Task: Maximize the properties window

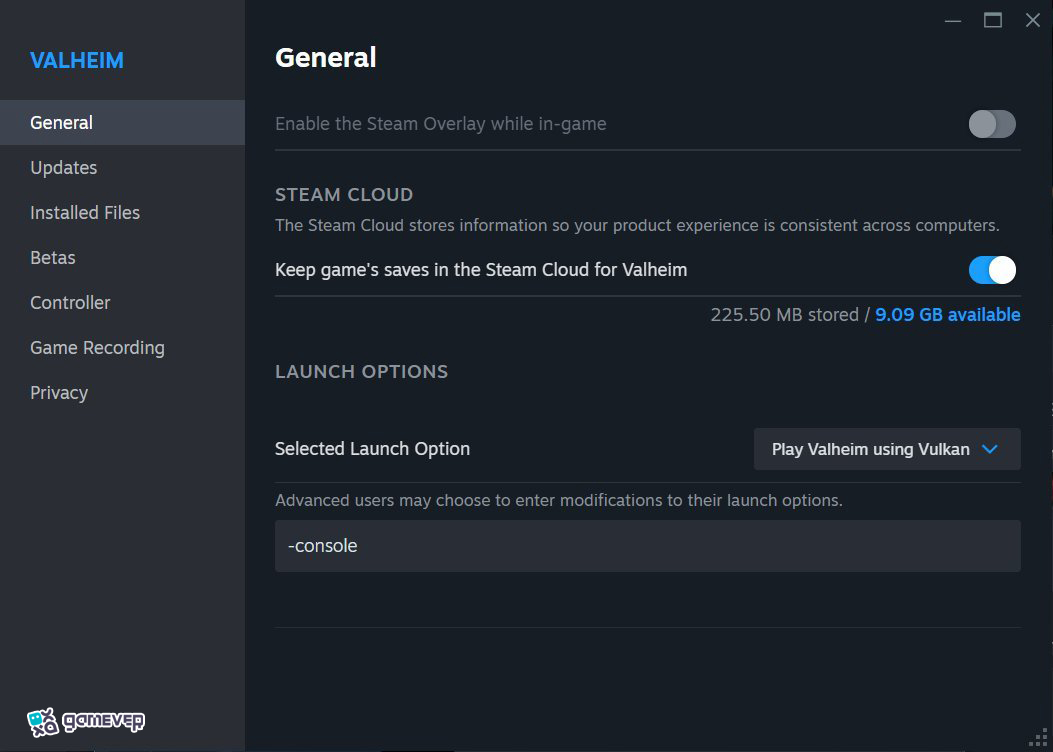Action: click(x=993, y=21)
